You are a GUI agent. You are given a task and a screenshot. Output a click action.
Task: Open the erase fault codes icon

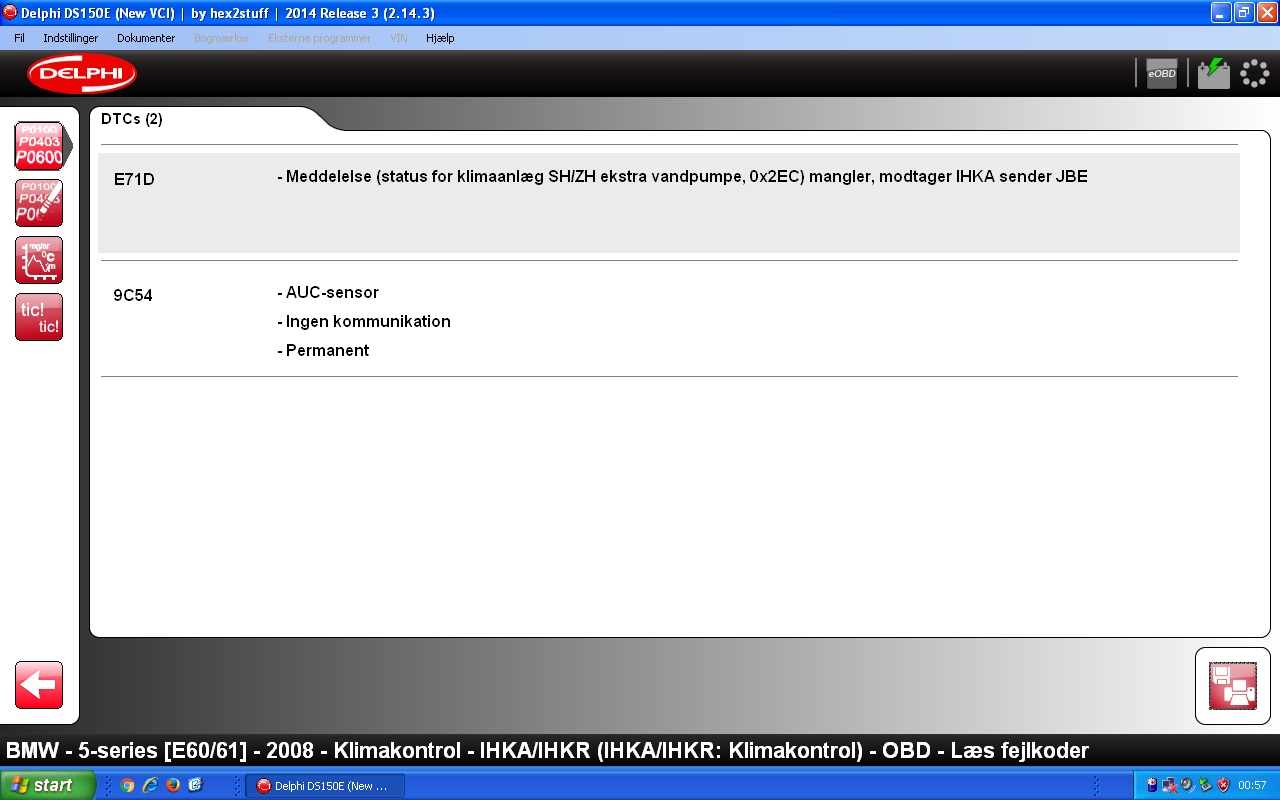click(x=39, y=203)
